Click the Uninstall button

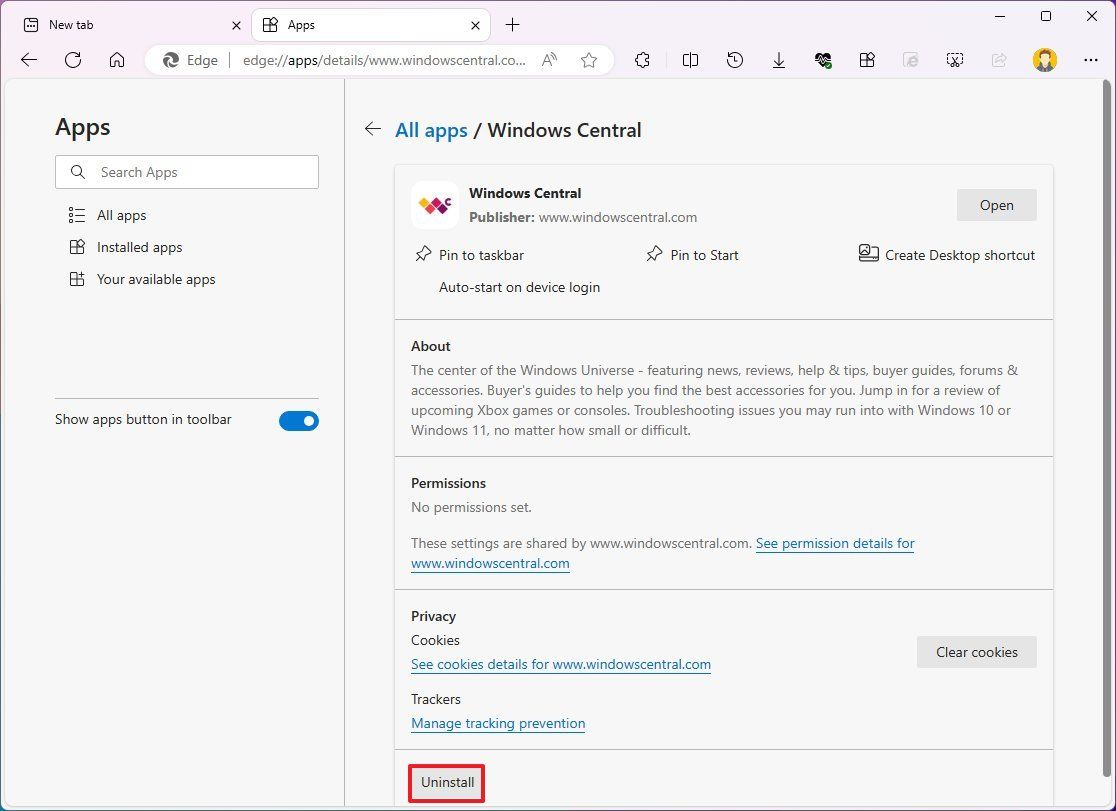point(446,783)
